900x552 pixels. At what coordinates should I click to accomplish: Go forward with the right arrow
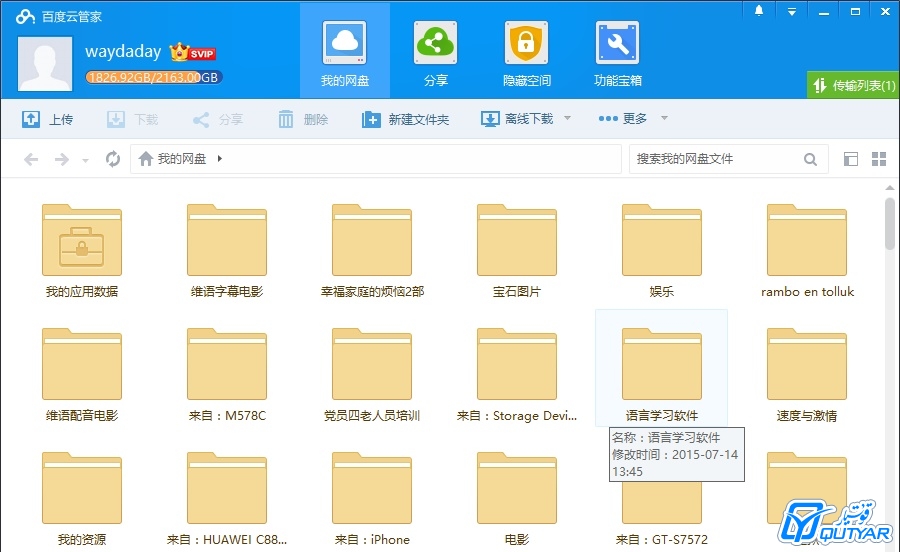(61, 159)
